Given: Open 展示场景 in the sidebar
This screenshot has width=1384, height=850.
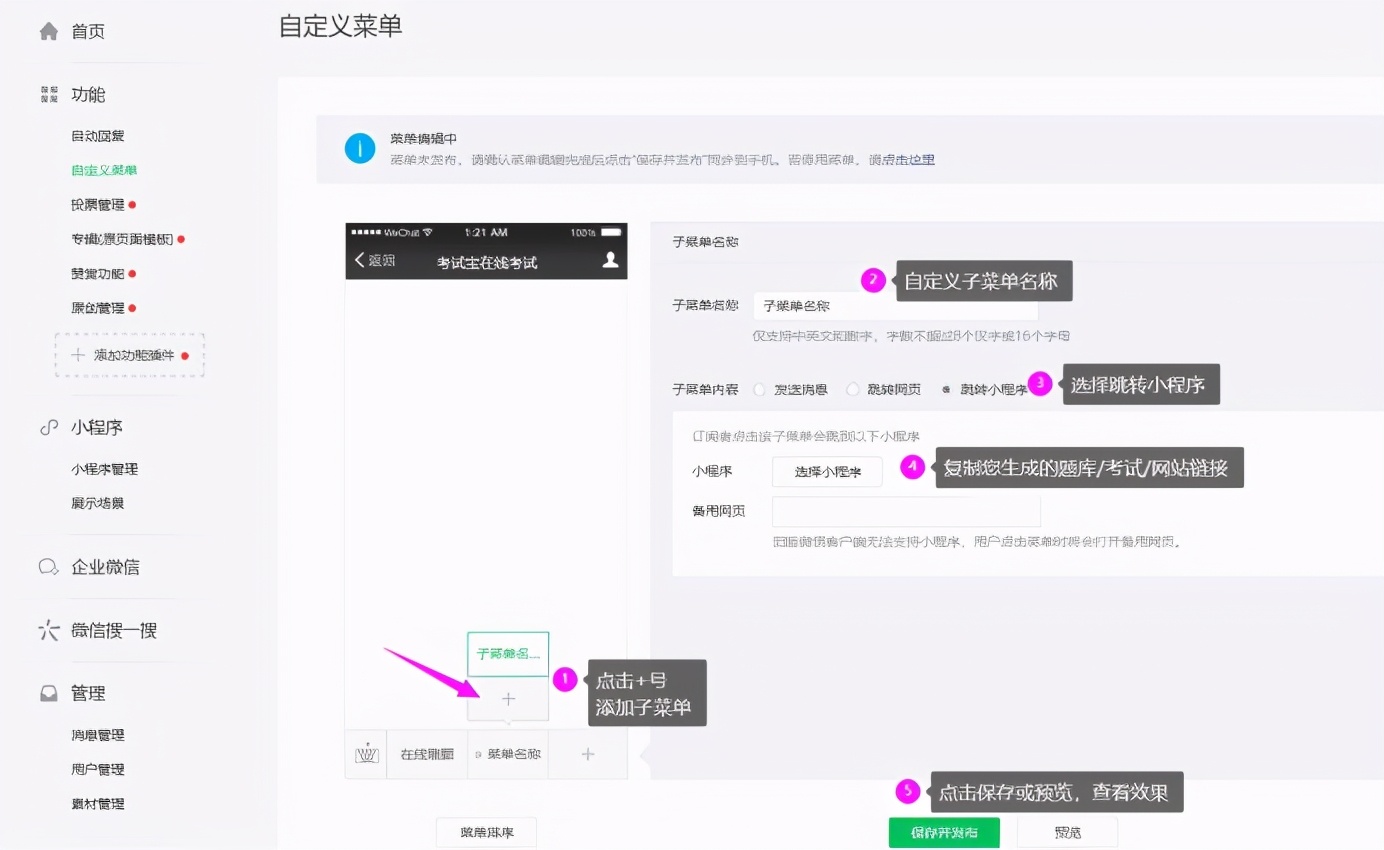Looking at the screenshot, I should click(x=98, y=503).
